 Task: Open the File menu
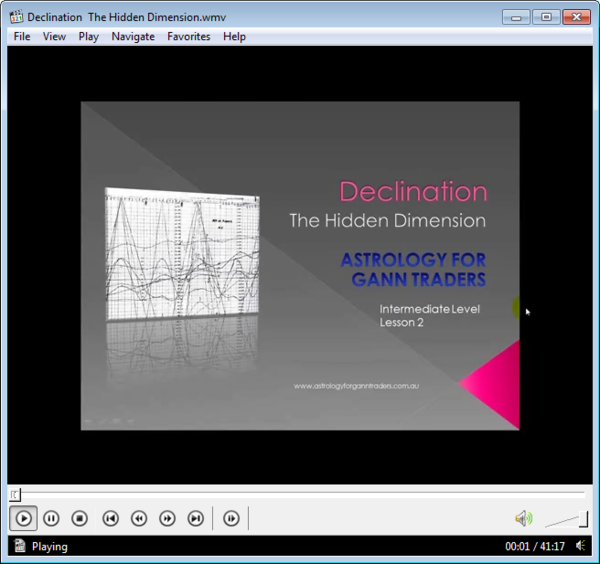coord(22,36)
